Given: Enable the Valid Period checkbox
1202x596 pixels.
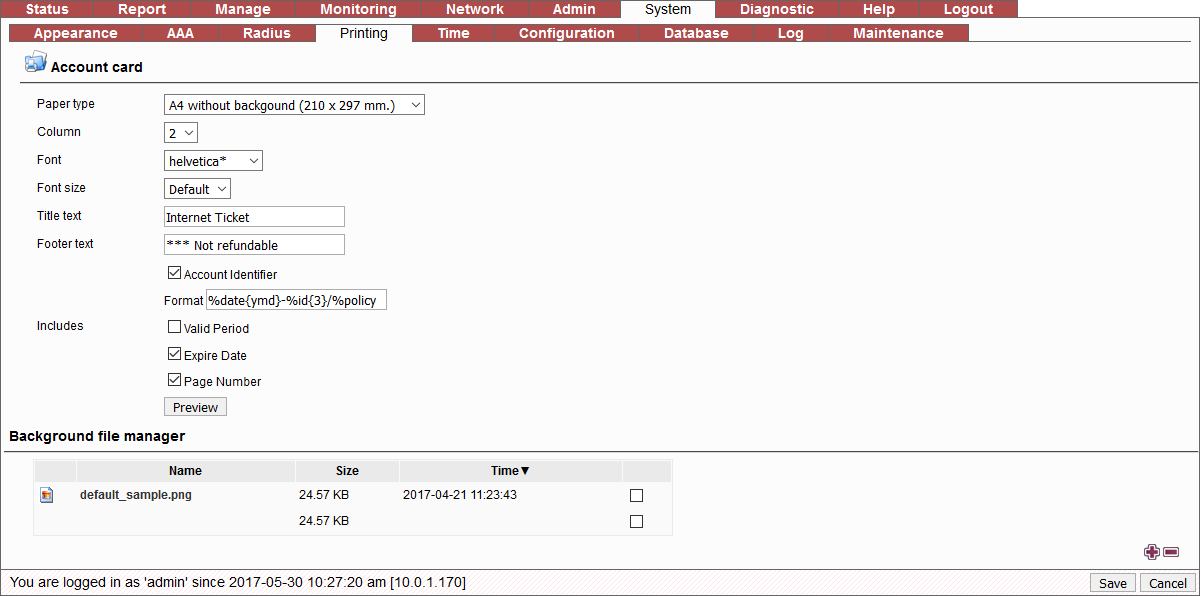Looking at the screenshot, I should point(175,326).
